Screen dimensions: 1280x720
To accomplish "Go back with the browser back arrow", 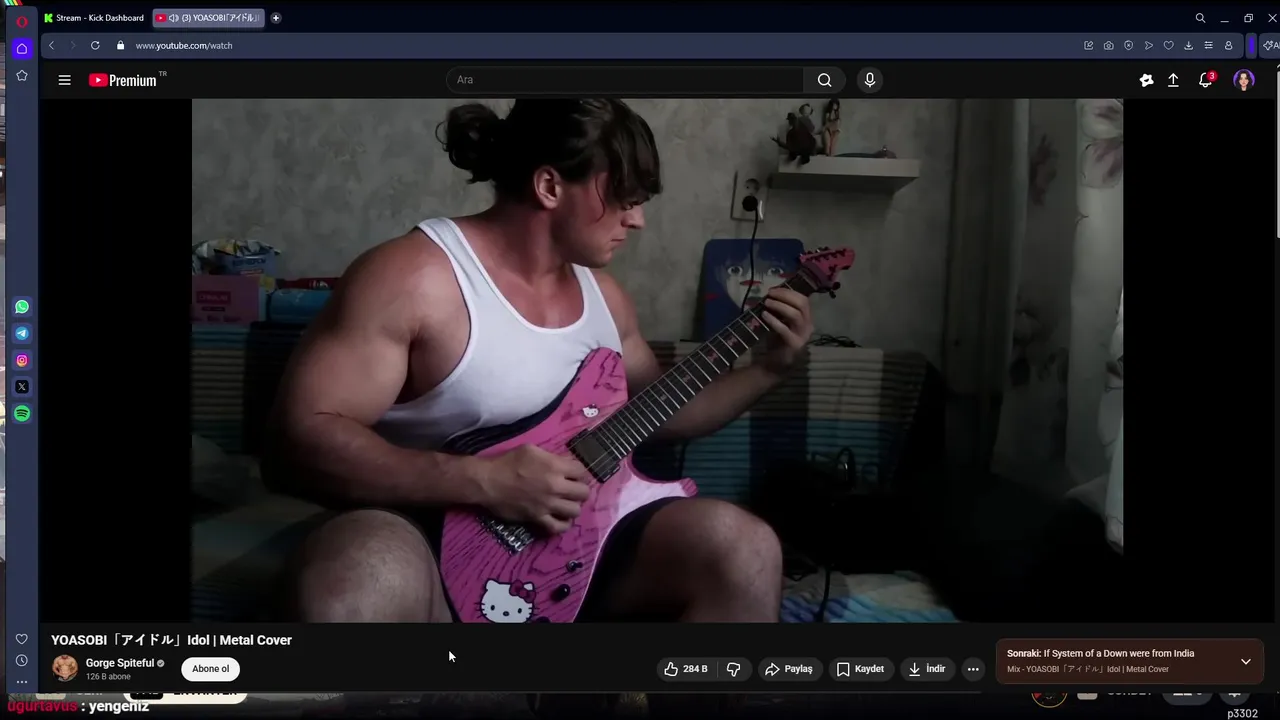I will click(51, 45).
